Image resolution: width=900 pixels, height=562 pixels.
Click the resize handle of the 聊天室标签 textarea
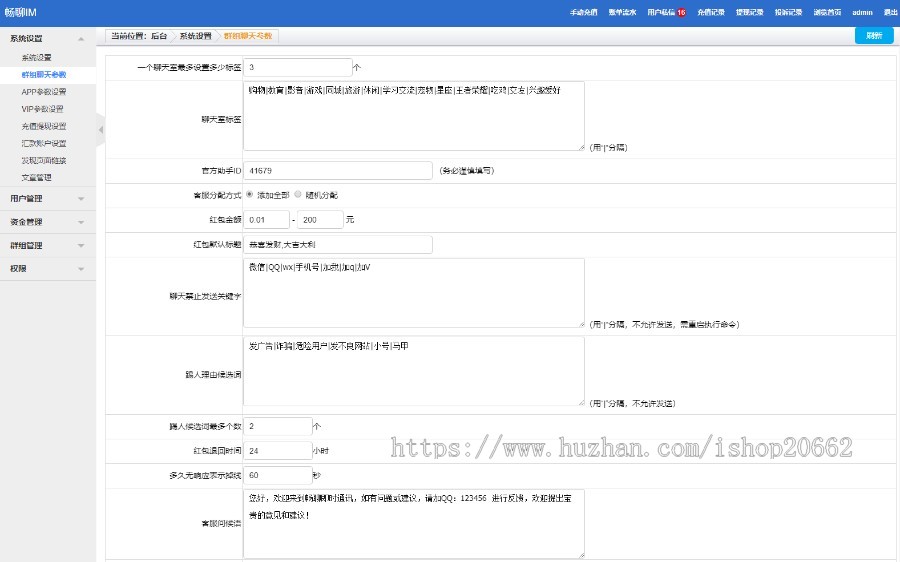click(x=581, y=146)
